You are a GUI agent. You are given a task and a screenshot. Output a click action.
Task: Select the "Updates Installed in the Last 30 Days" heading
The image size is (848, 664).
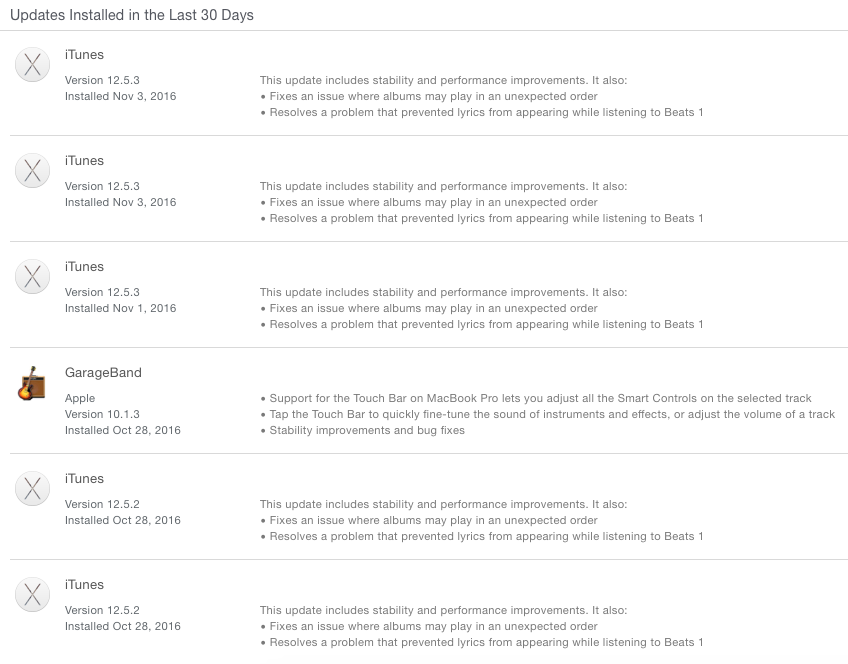pos(132,15)
